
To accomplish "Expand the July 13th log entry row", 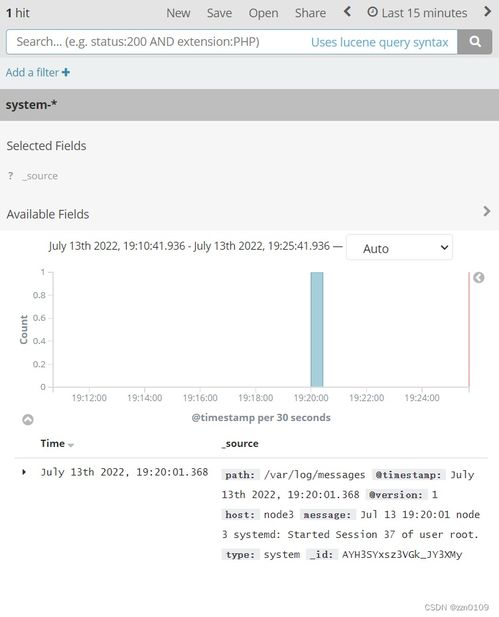I will pyautogui.click(x=24, y=472).
